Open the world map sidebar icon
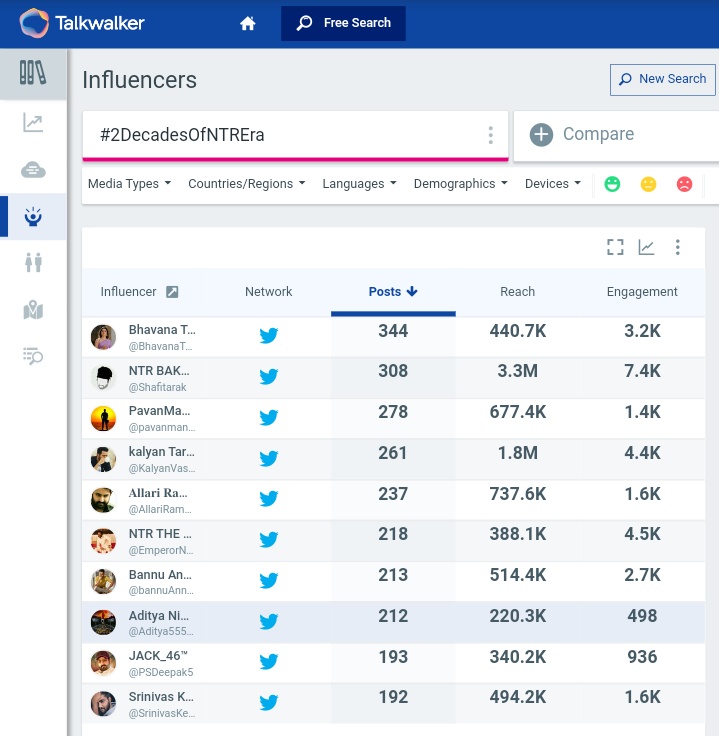Image resolution: width=719 pixels, height=736 pixels. [33, 310]
